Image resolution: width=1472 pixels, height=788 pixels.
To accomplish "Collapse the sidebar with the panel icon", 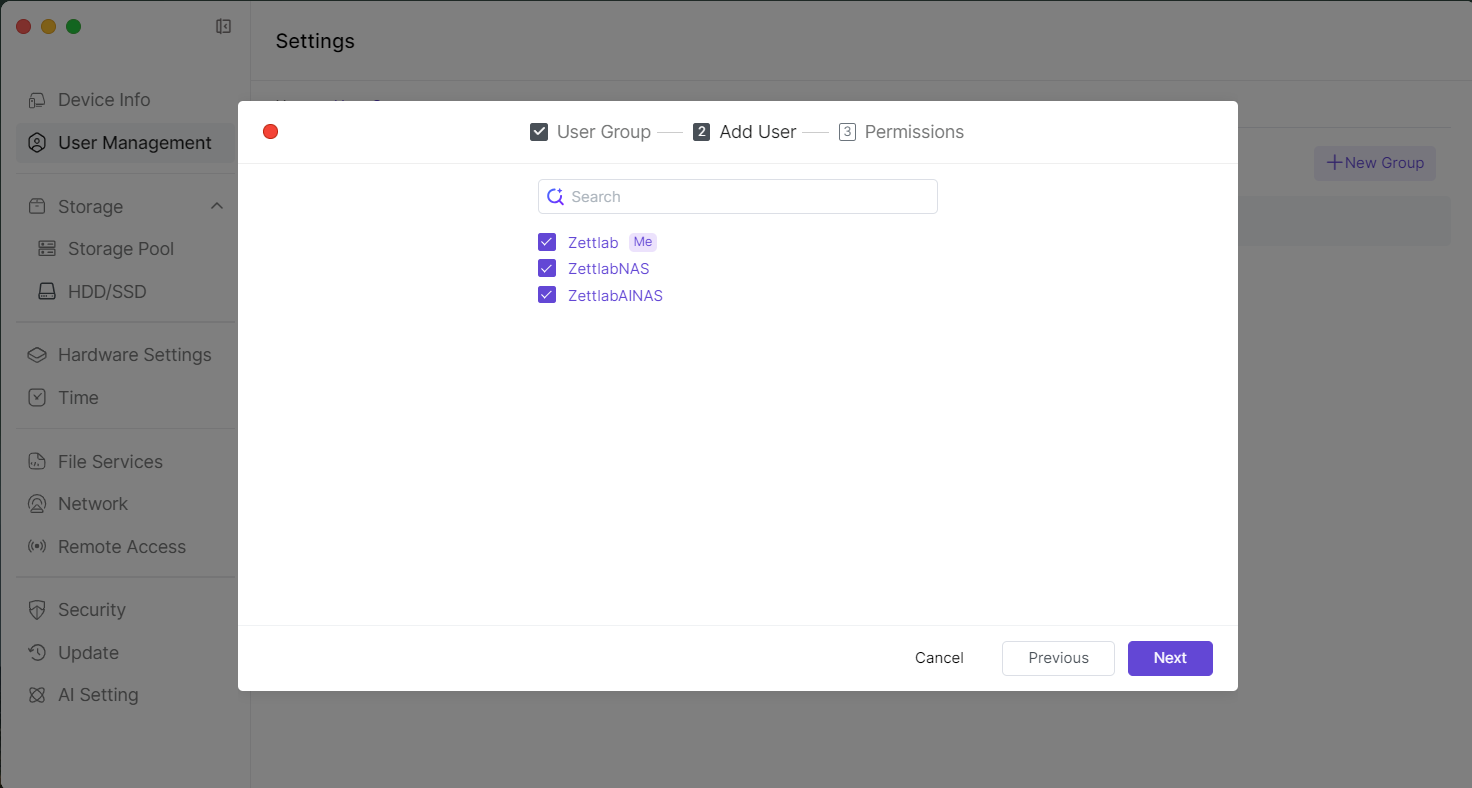I will [x=224, y=27].
